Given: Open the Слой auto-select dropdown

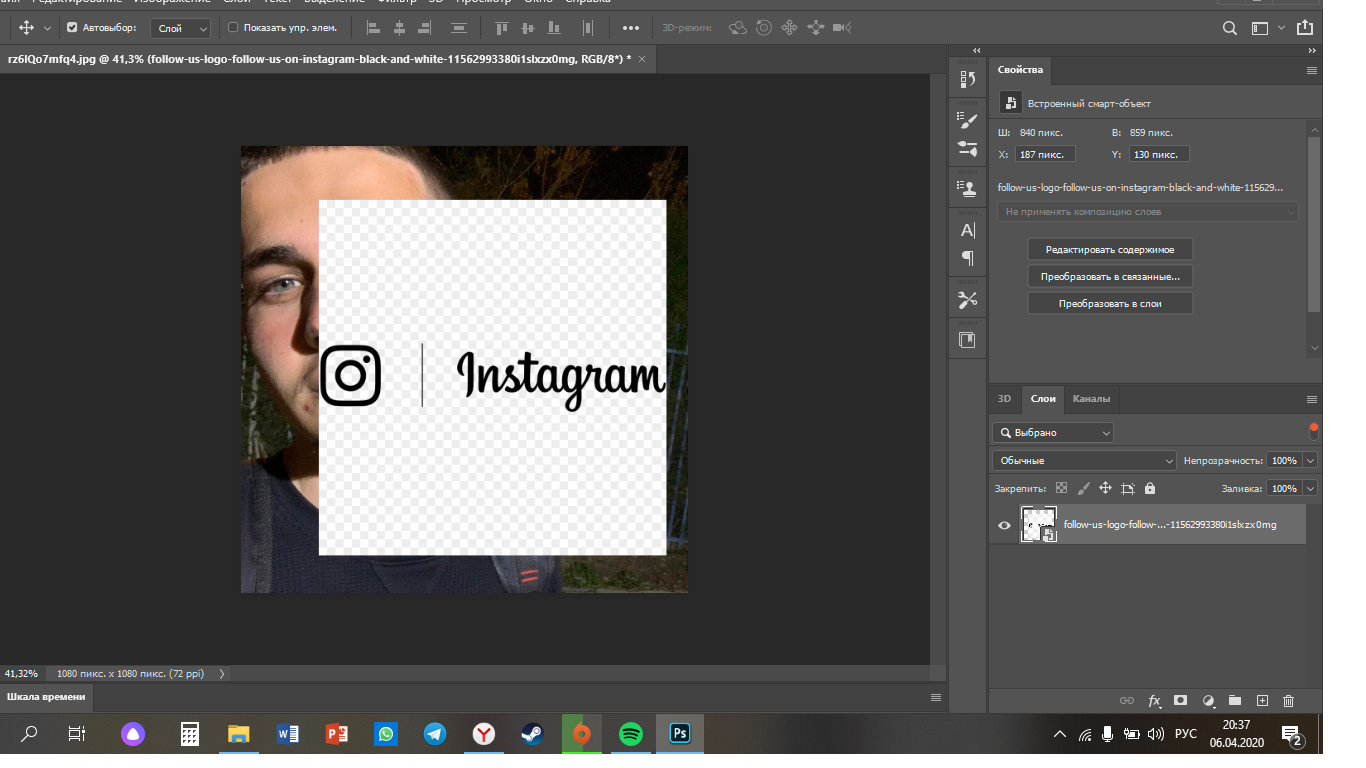Looking at the screenshot, I should (x=182, y=29).
